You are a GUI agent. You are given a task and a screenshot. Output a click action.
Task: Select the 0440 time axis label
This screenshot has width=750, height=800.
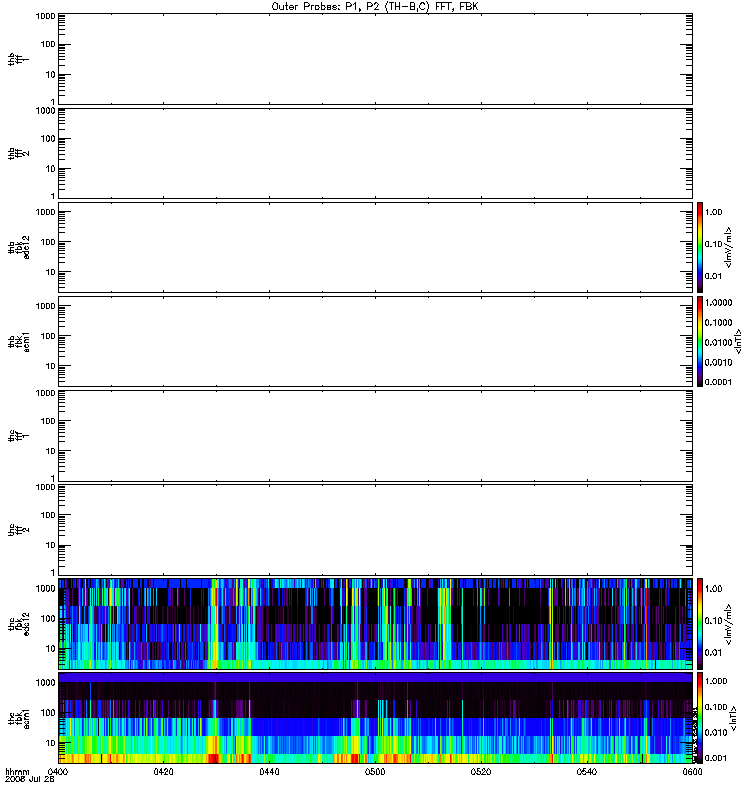click(269, 771)
